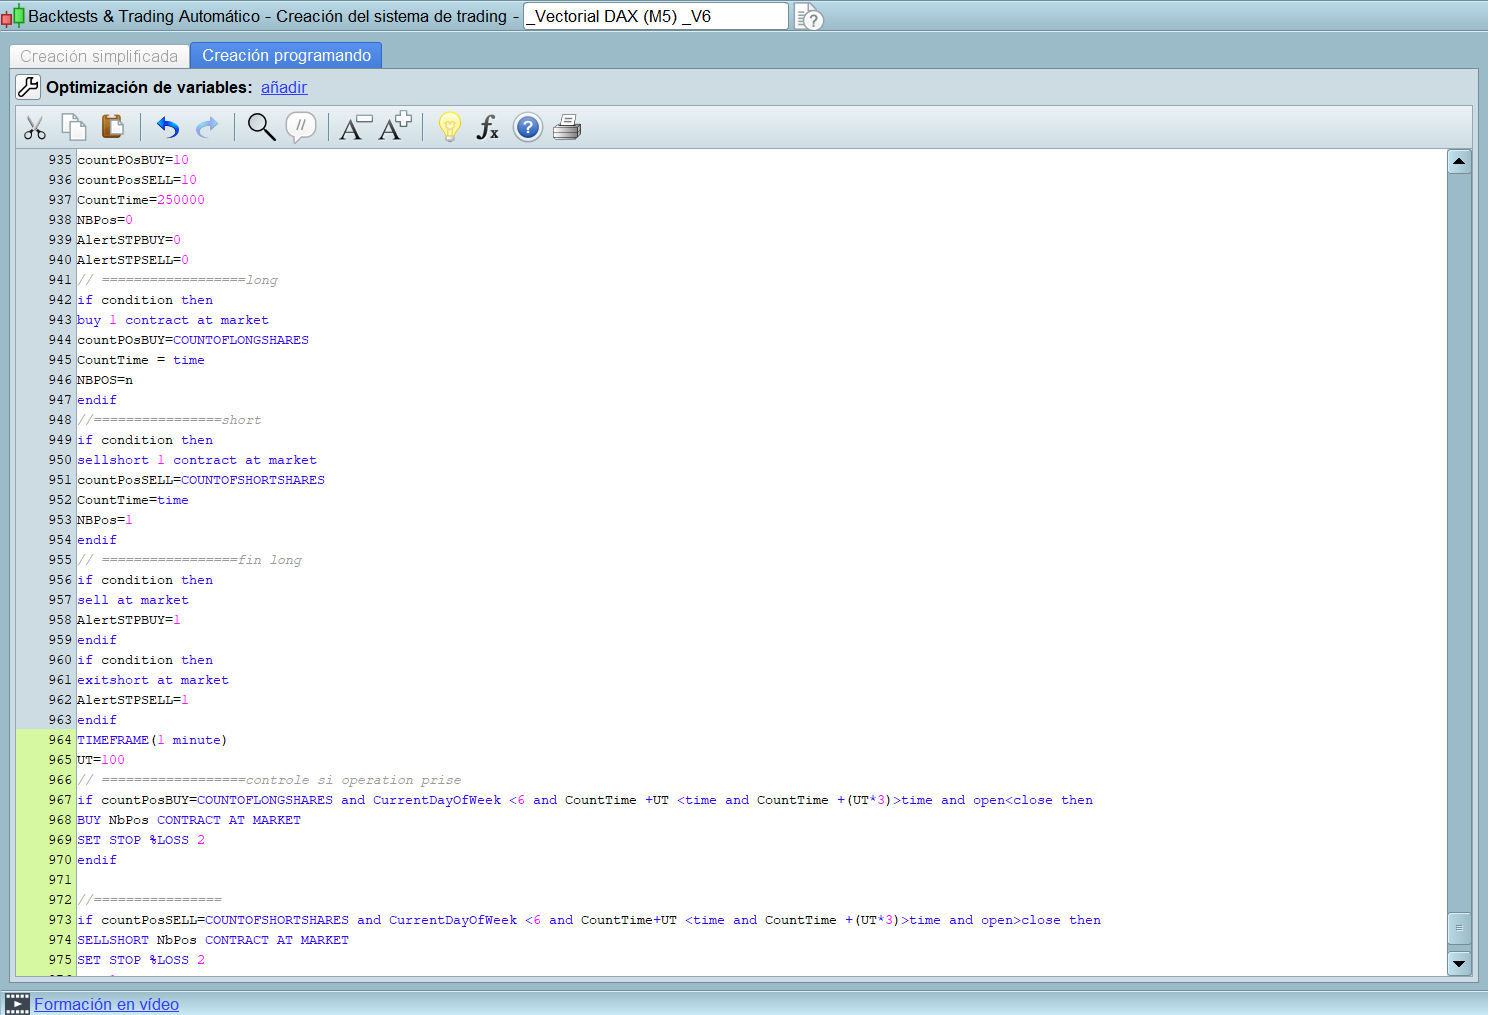Click the 'long' comment on line 941
Screen dimensions: 1488x1015
click(178, 280)
